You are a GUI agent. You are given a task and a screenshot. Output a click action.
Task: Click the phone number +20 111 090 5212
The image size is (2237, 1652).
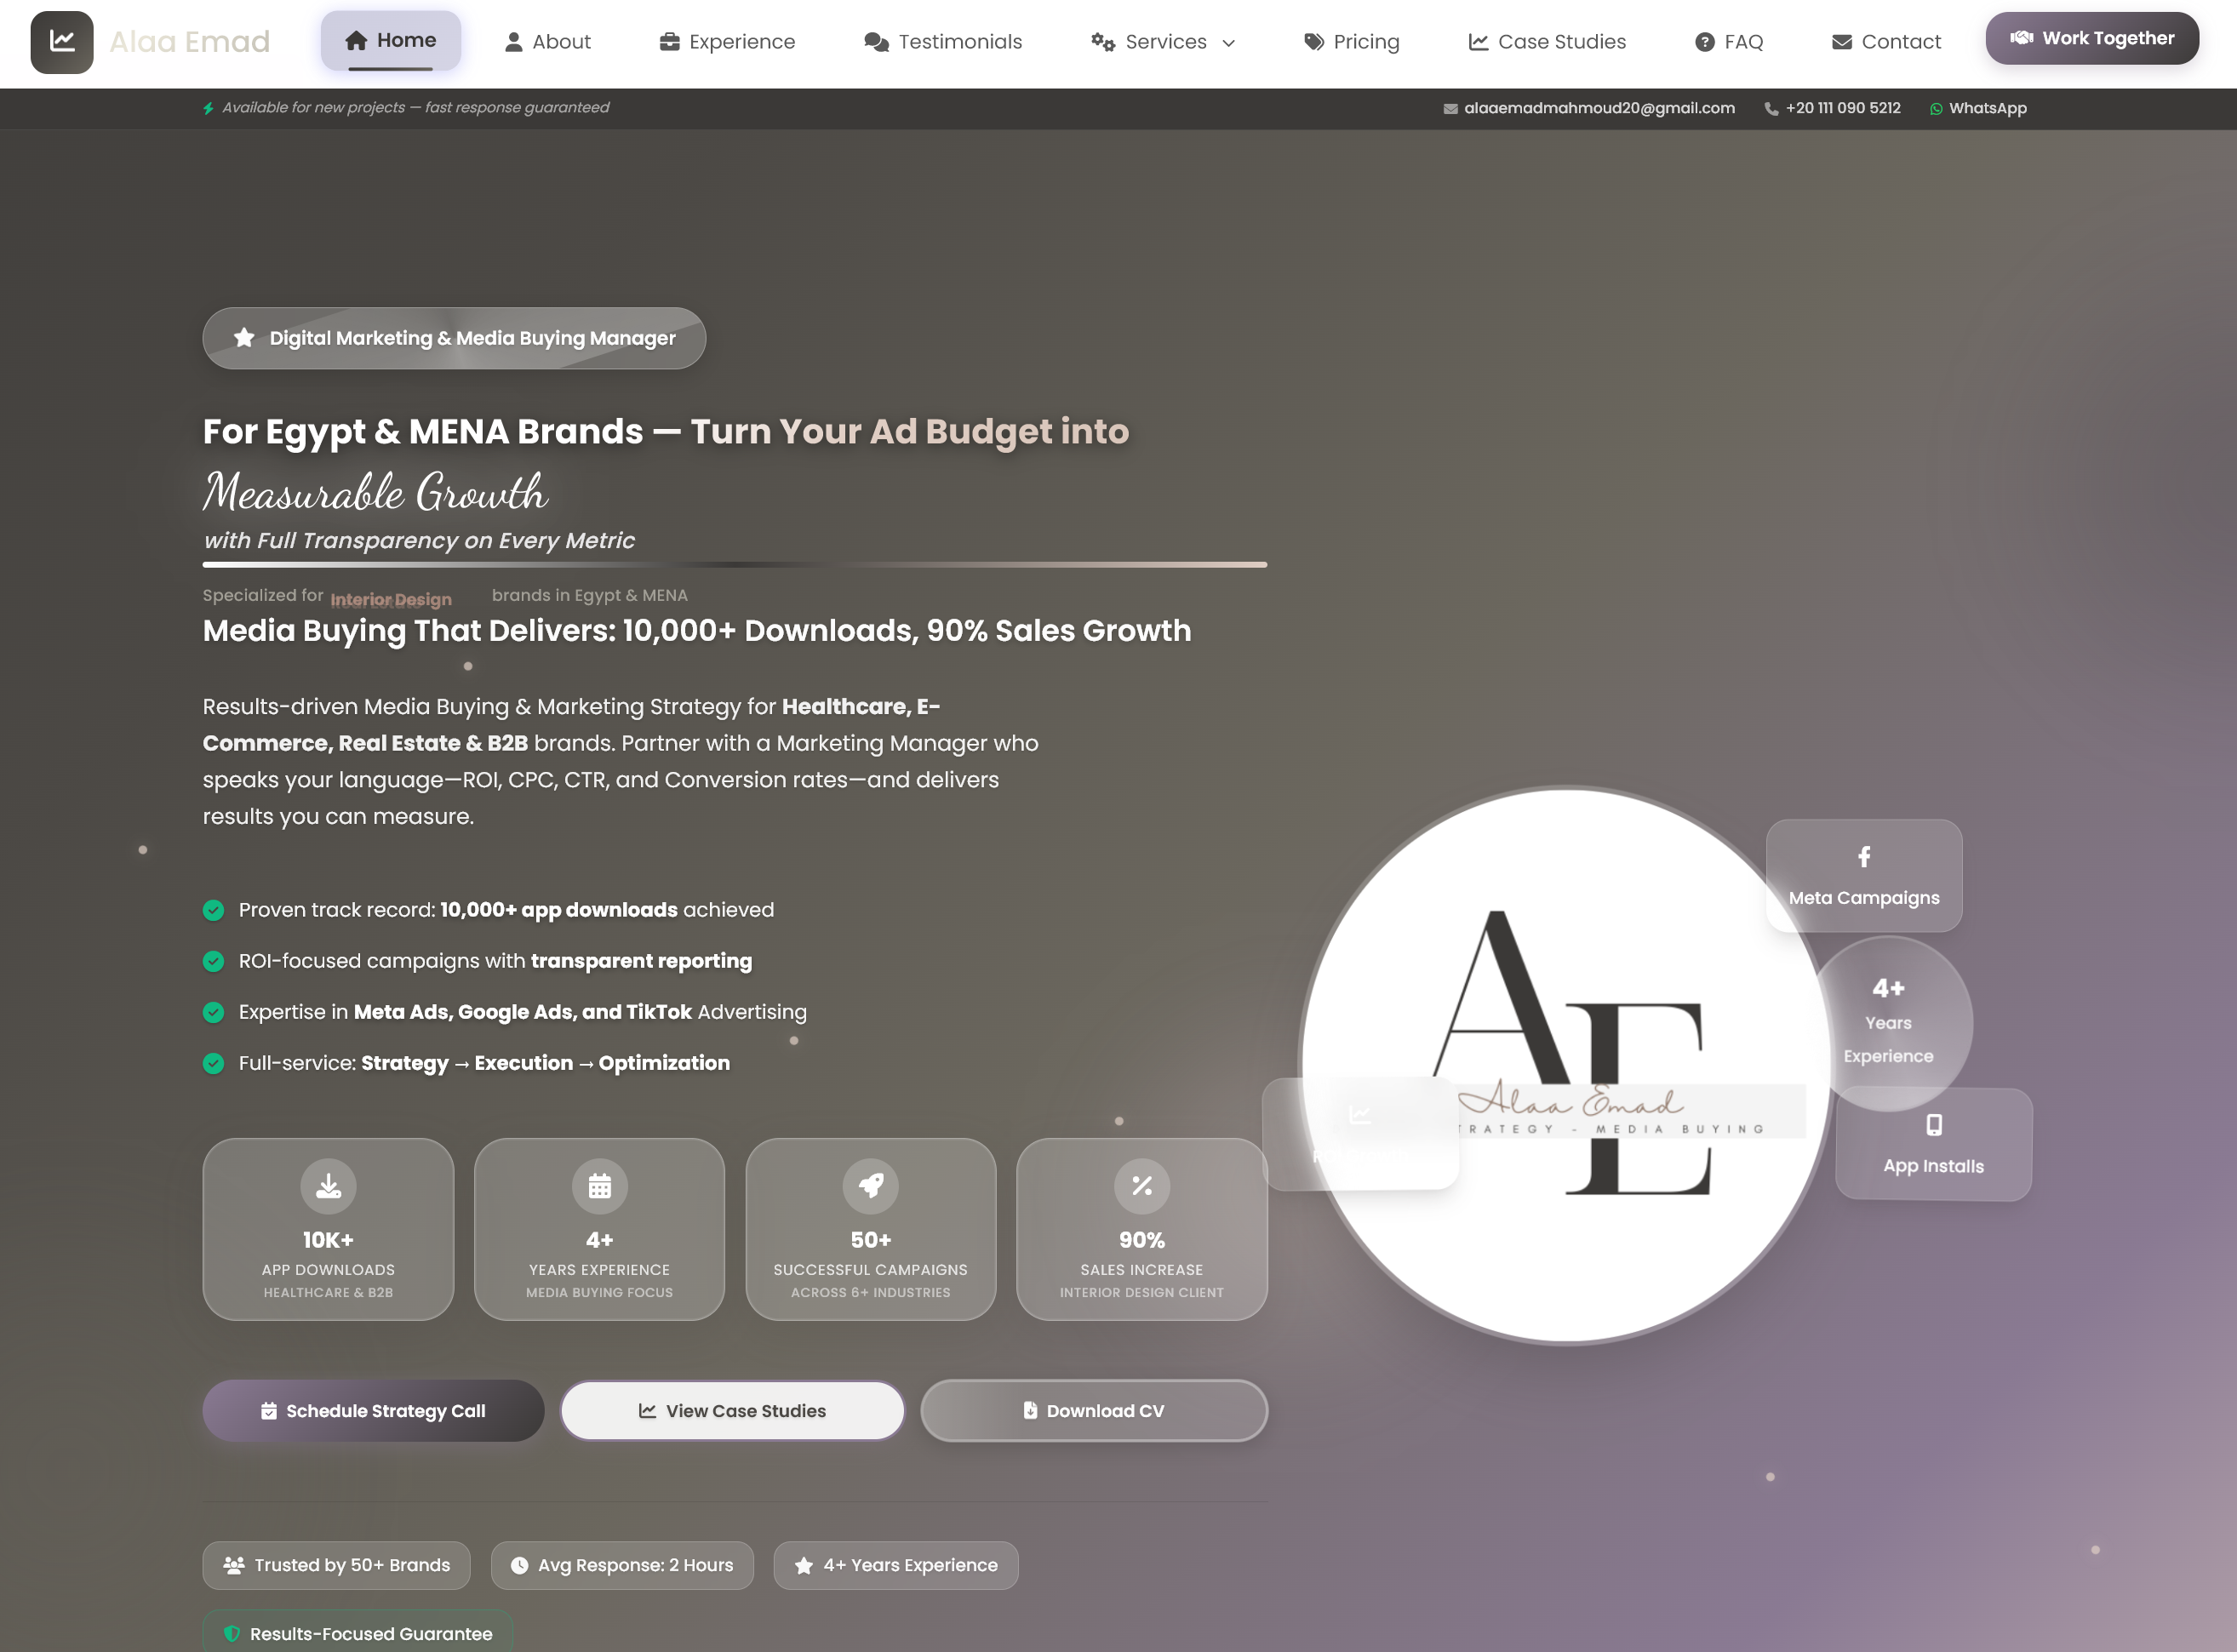(x=1843, y=108)
